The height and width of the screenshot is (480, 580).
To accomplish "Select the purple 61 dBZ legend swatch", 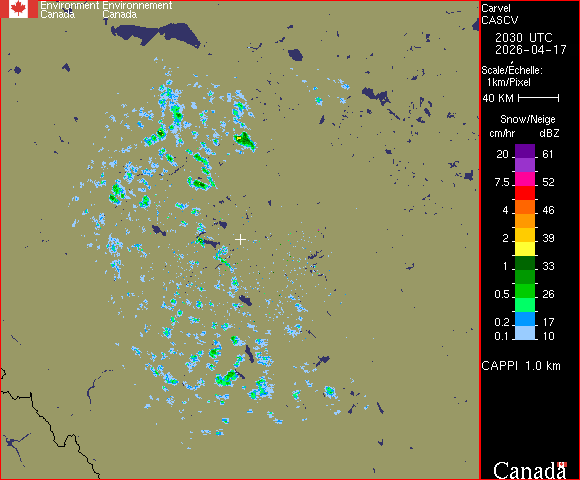I will (x=525, y=151).
